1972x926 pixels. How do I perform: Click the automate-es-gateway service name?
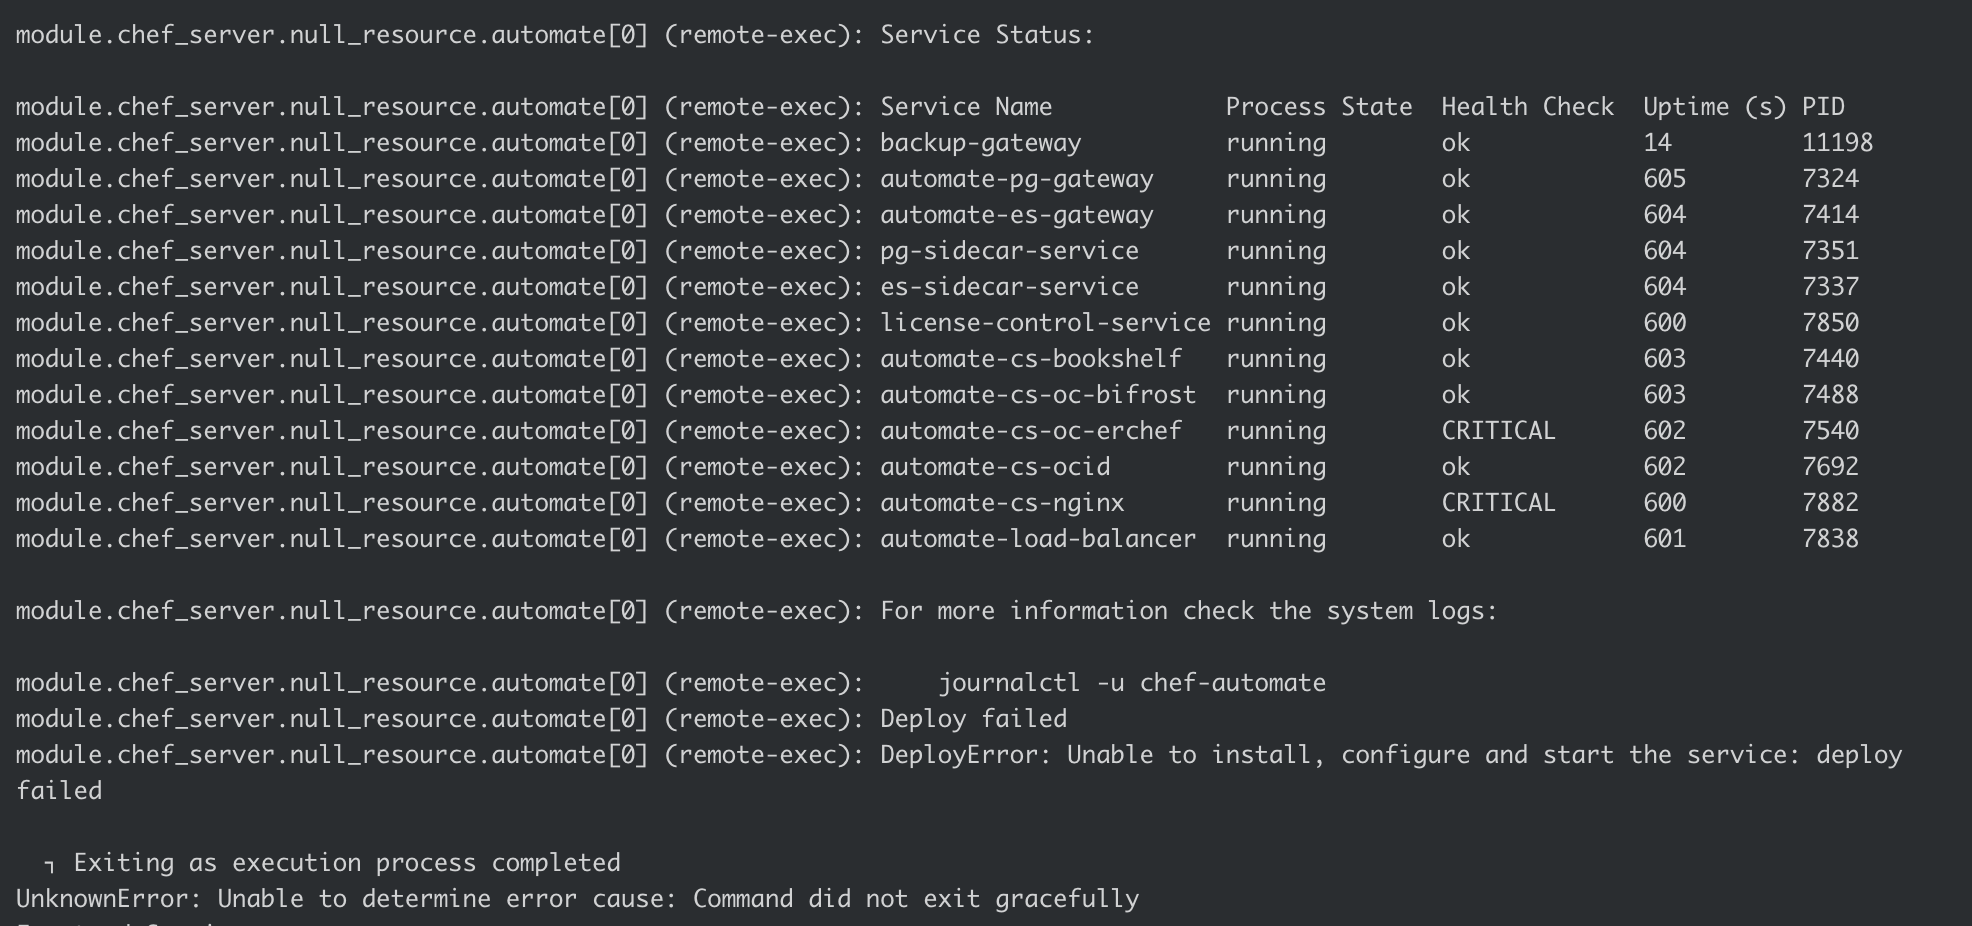[x=1016, y=215]
